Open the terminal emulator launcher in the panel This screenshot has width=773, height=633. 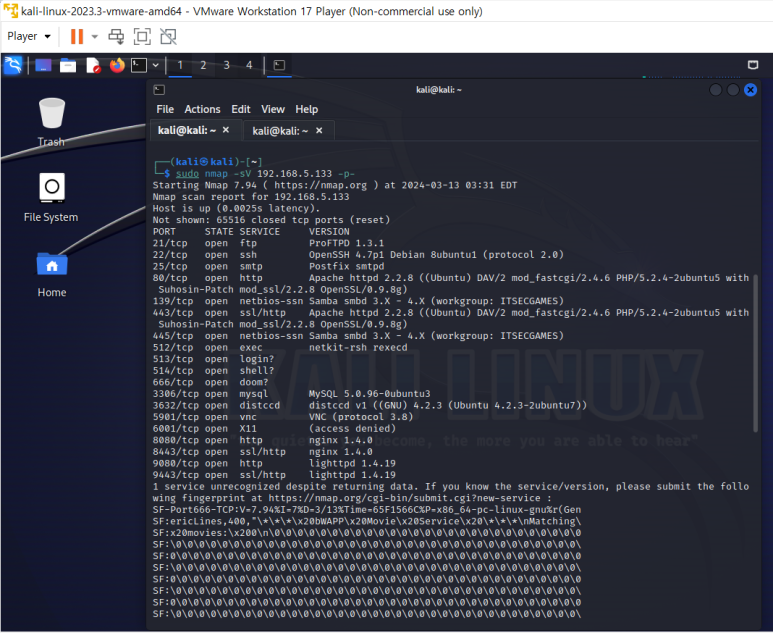point(139,65)
